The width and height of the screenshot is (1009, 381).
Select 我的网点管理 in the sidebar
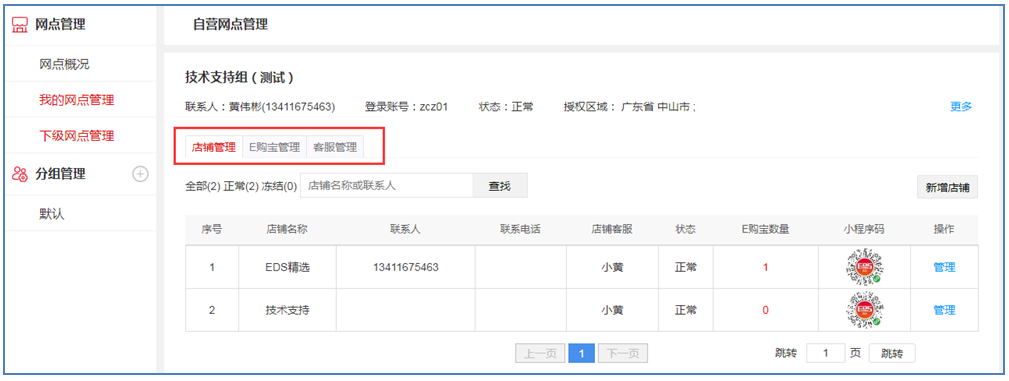point(77,100)
